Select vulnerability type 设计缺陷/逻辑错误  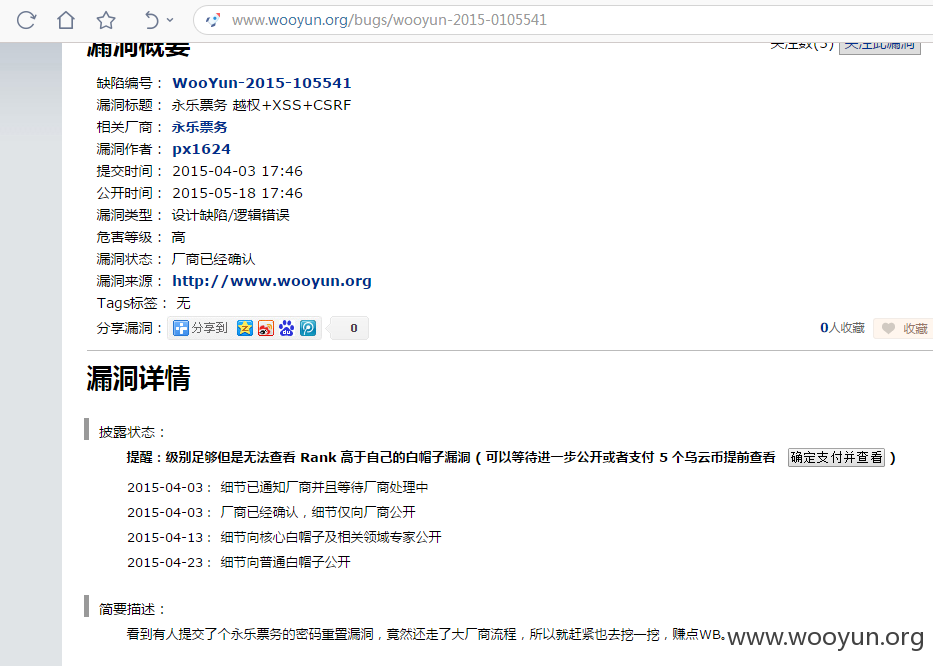(230, 215)
